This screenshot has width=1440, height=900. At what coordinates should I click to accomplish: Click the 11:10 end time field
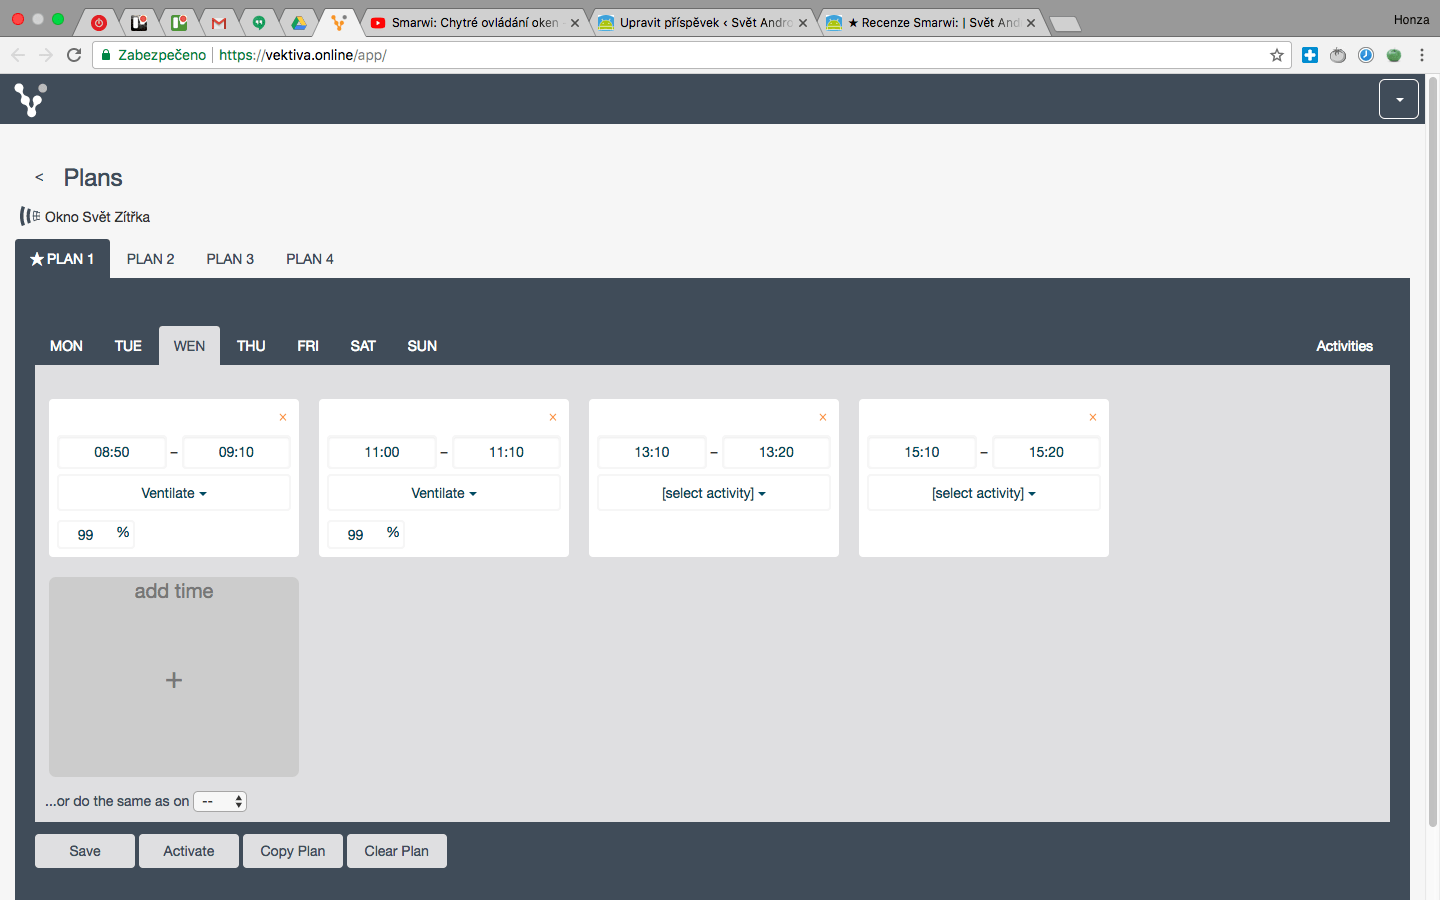point(506,452)
